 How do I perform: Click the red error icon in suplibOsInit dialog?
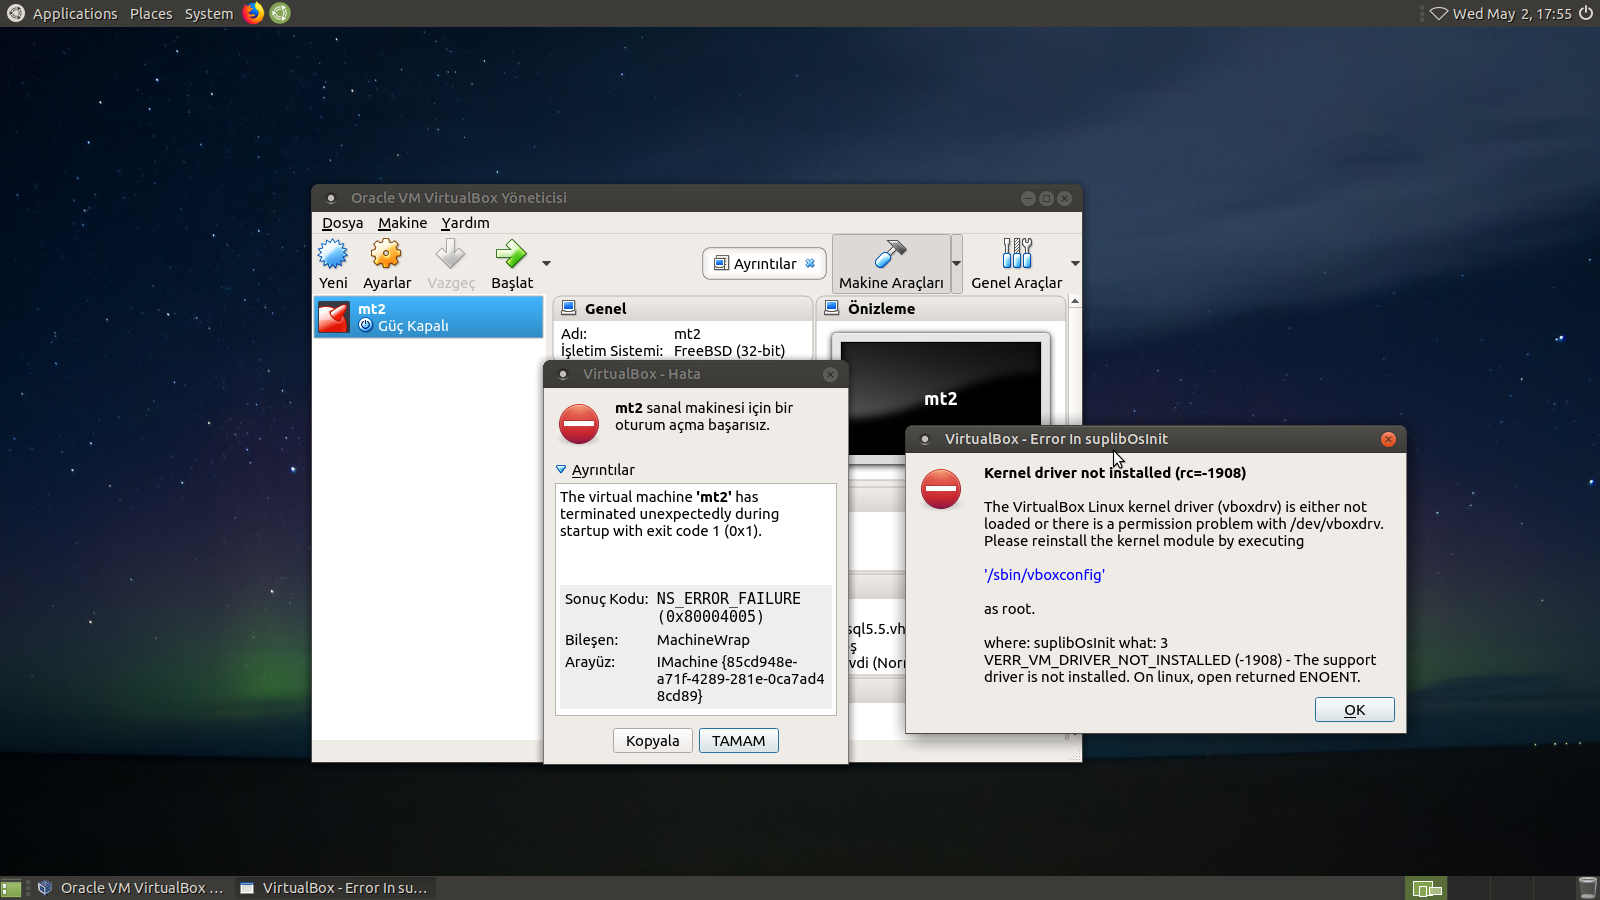click(x=941, y=489)
